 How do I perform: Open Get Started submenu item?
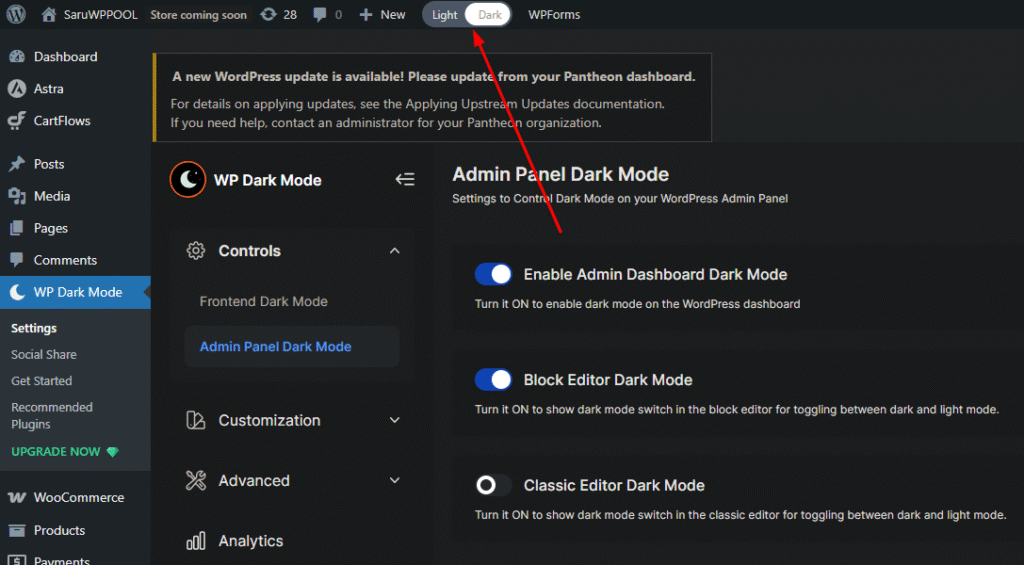click(x=42, y=380)
